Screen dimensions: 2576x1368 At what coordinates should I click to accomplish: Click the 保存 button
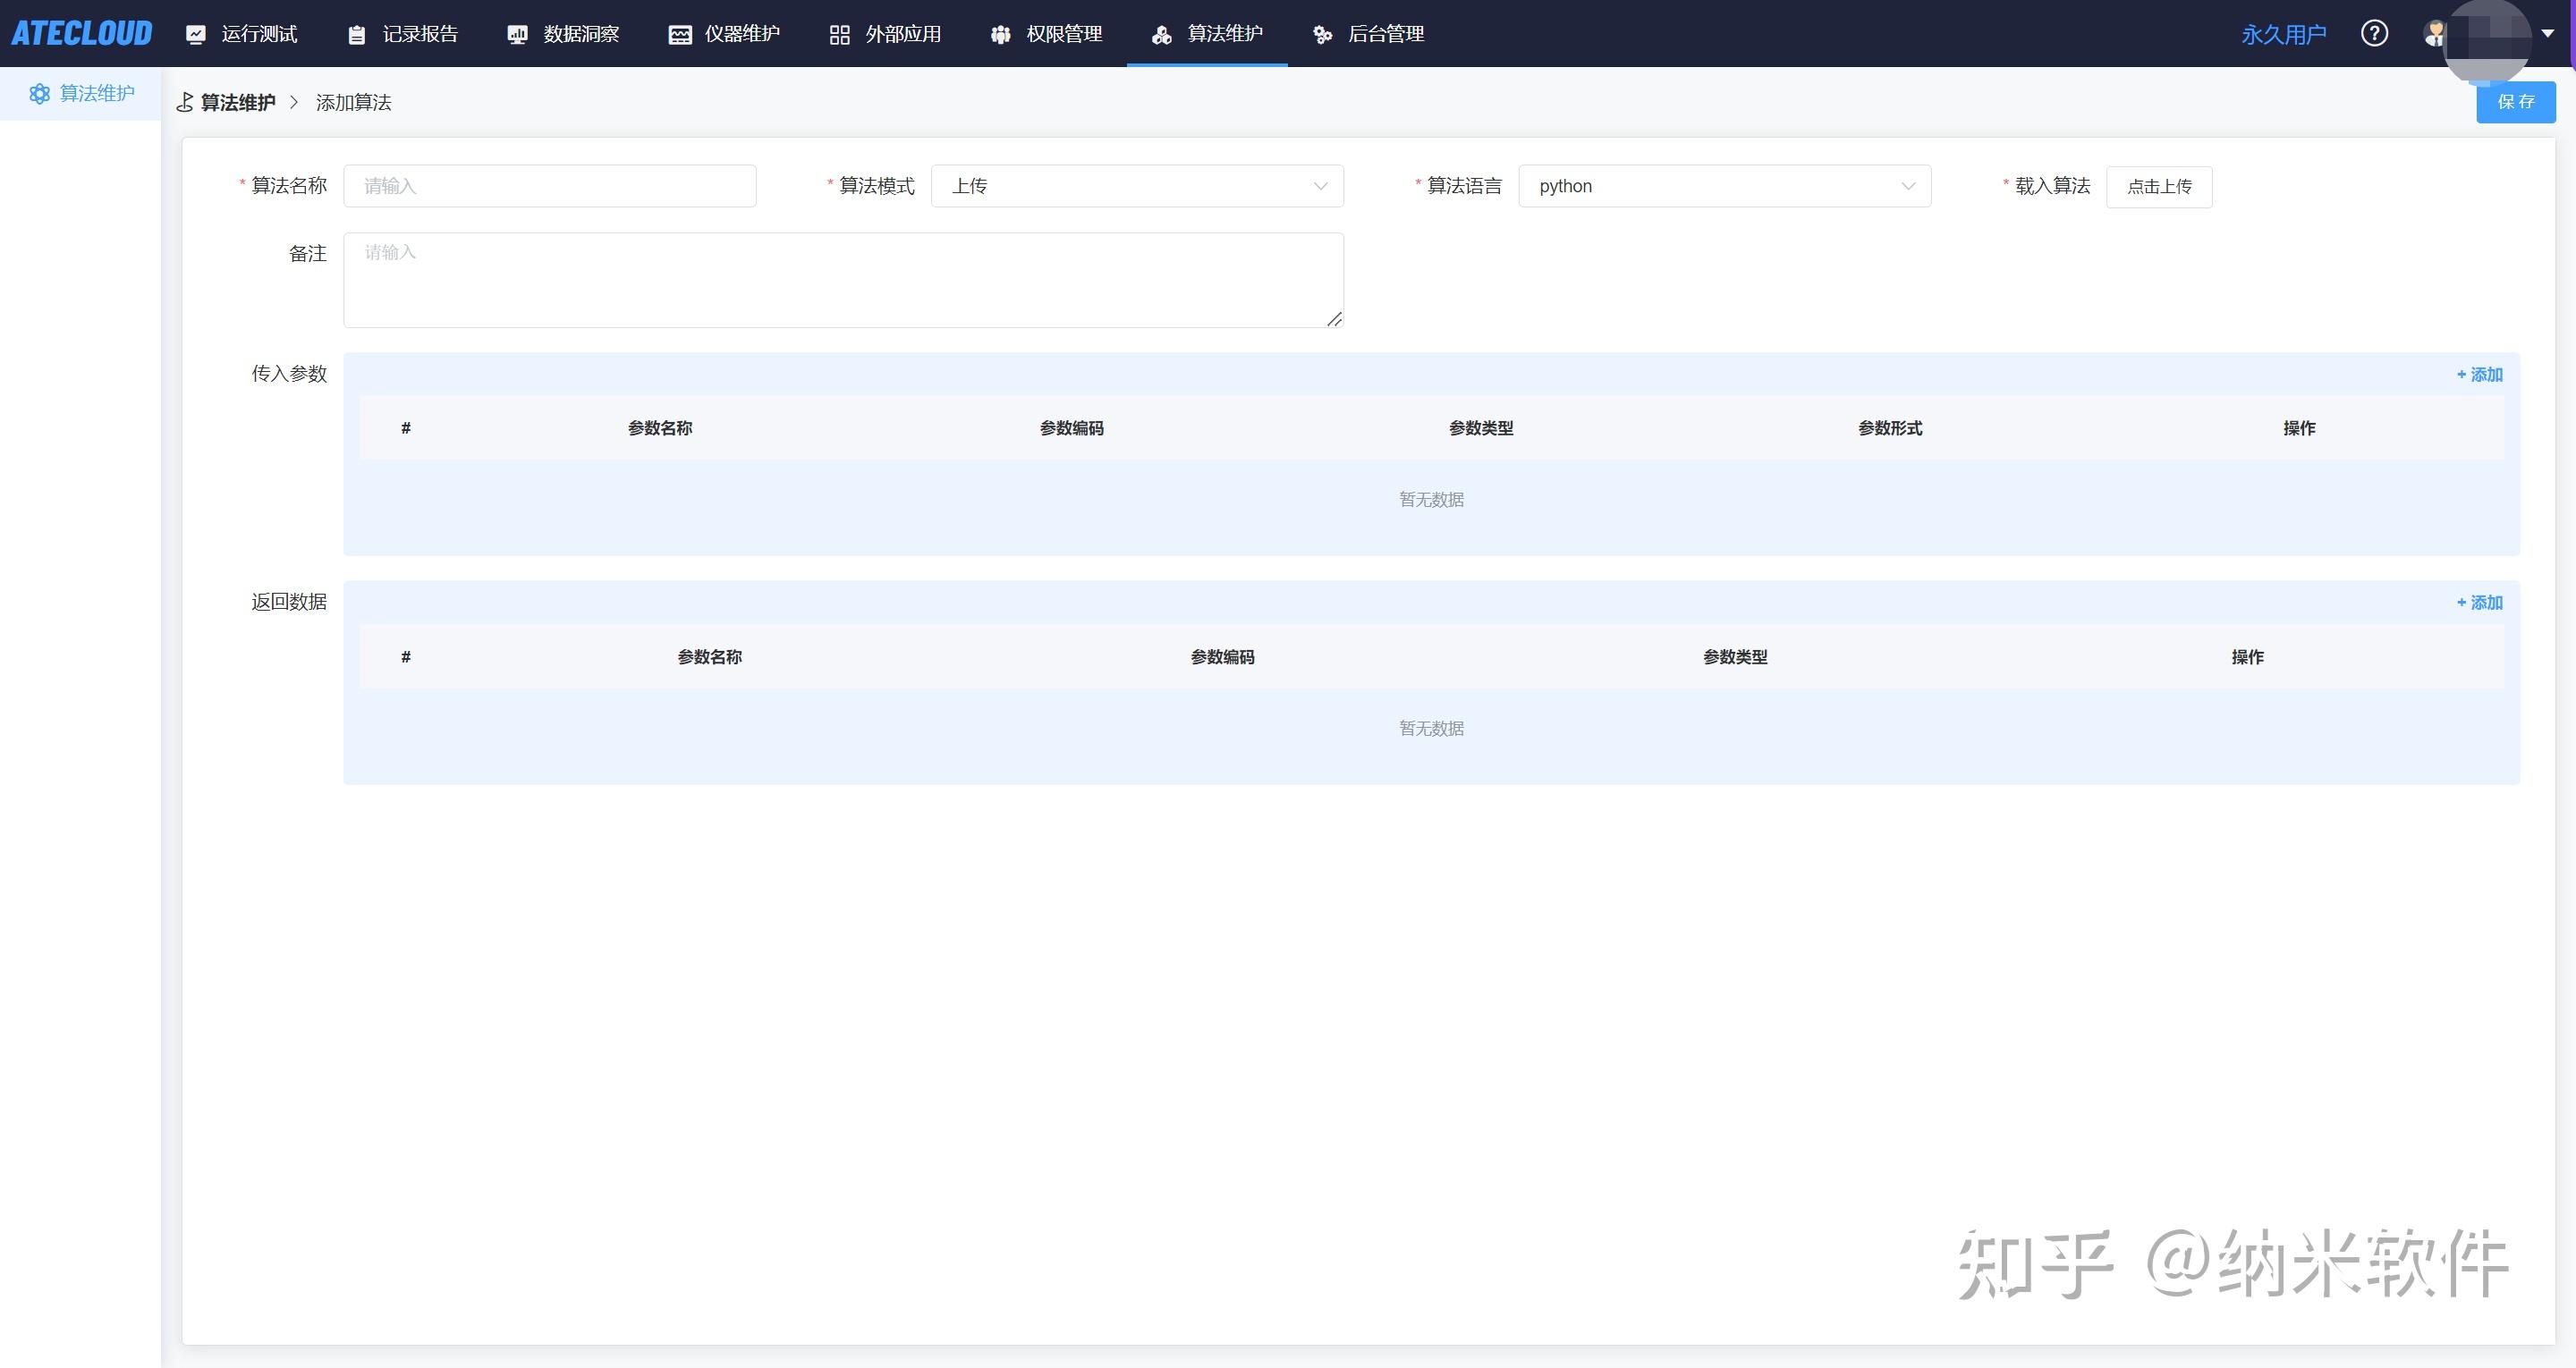point(2515,102)
